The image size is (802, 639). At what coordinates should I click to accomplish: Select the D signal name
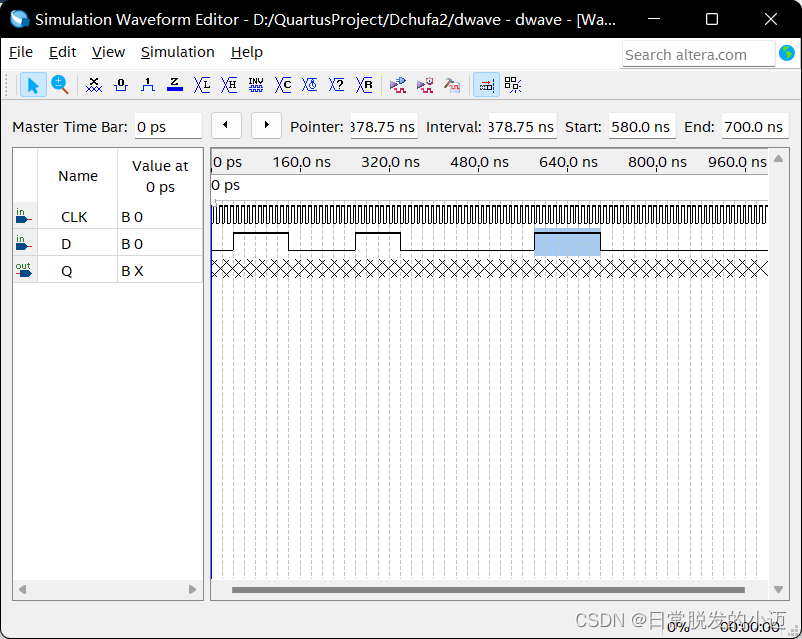click(x=66, y=244)
